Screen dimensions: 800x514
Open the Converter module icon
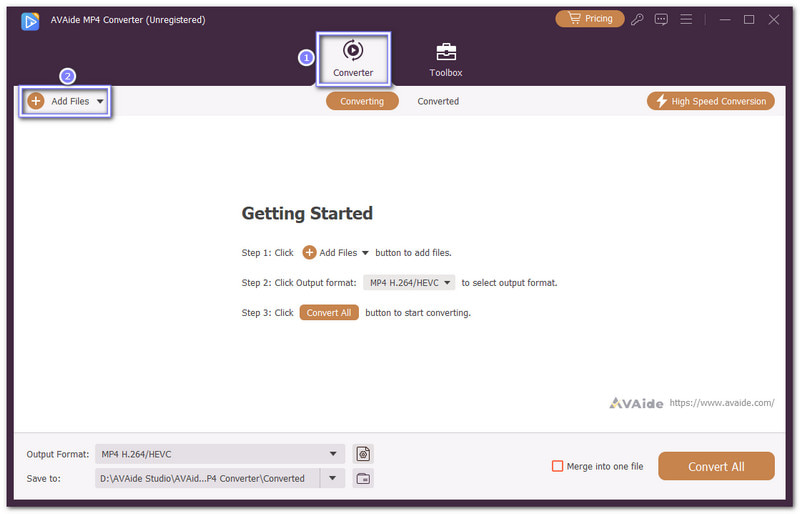353,52
